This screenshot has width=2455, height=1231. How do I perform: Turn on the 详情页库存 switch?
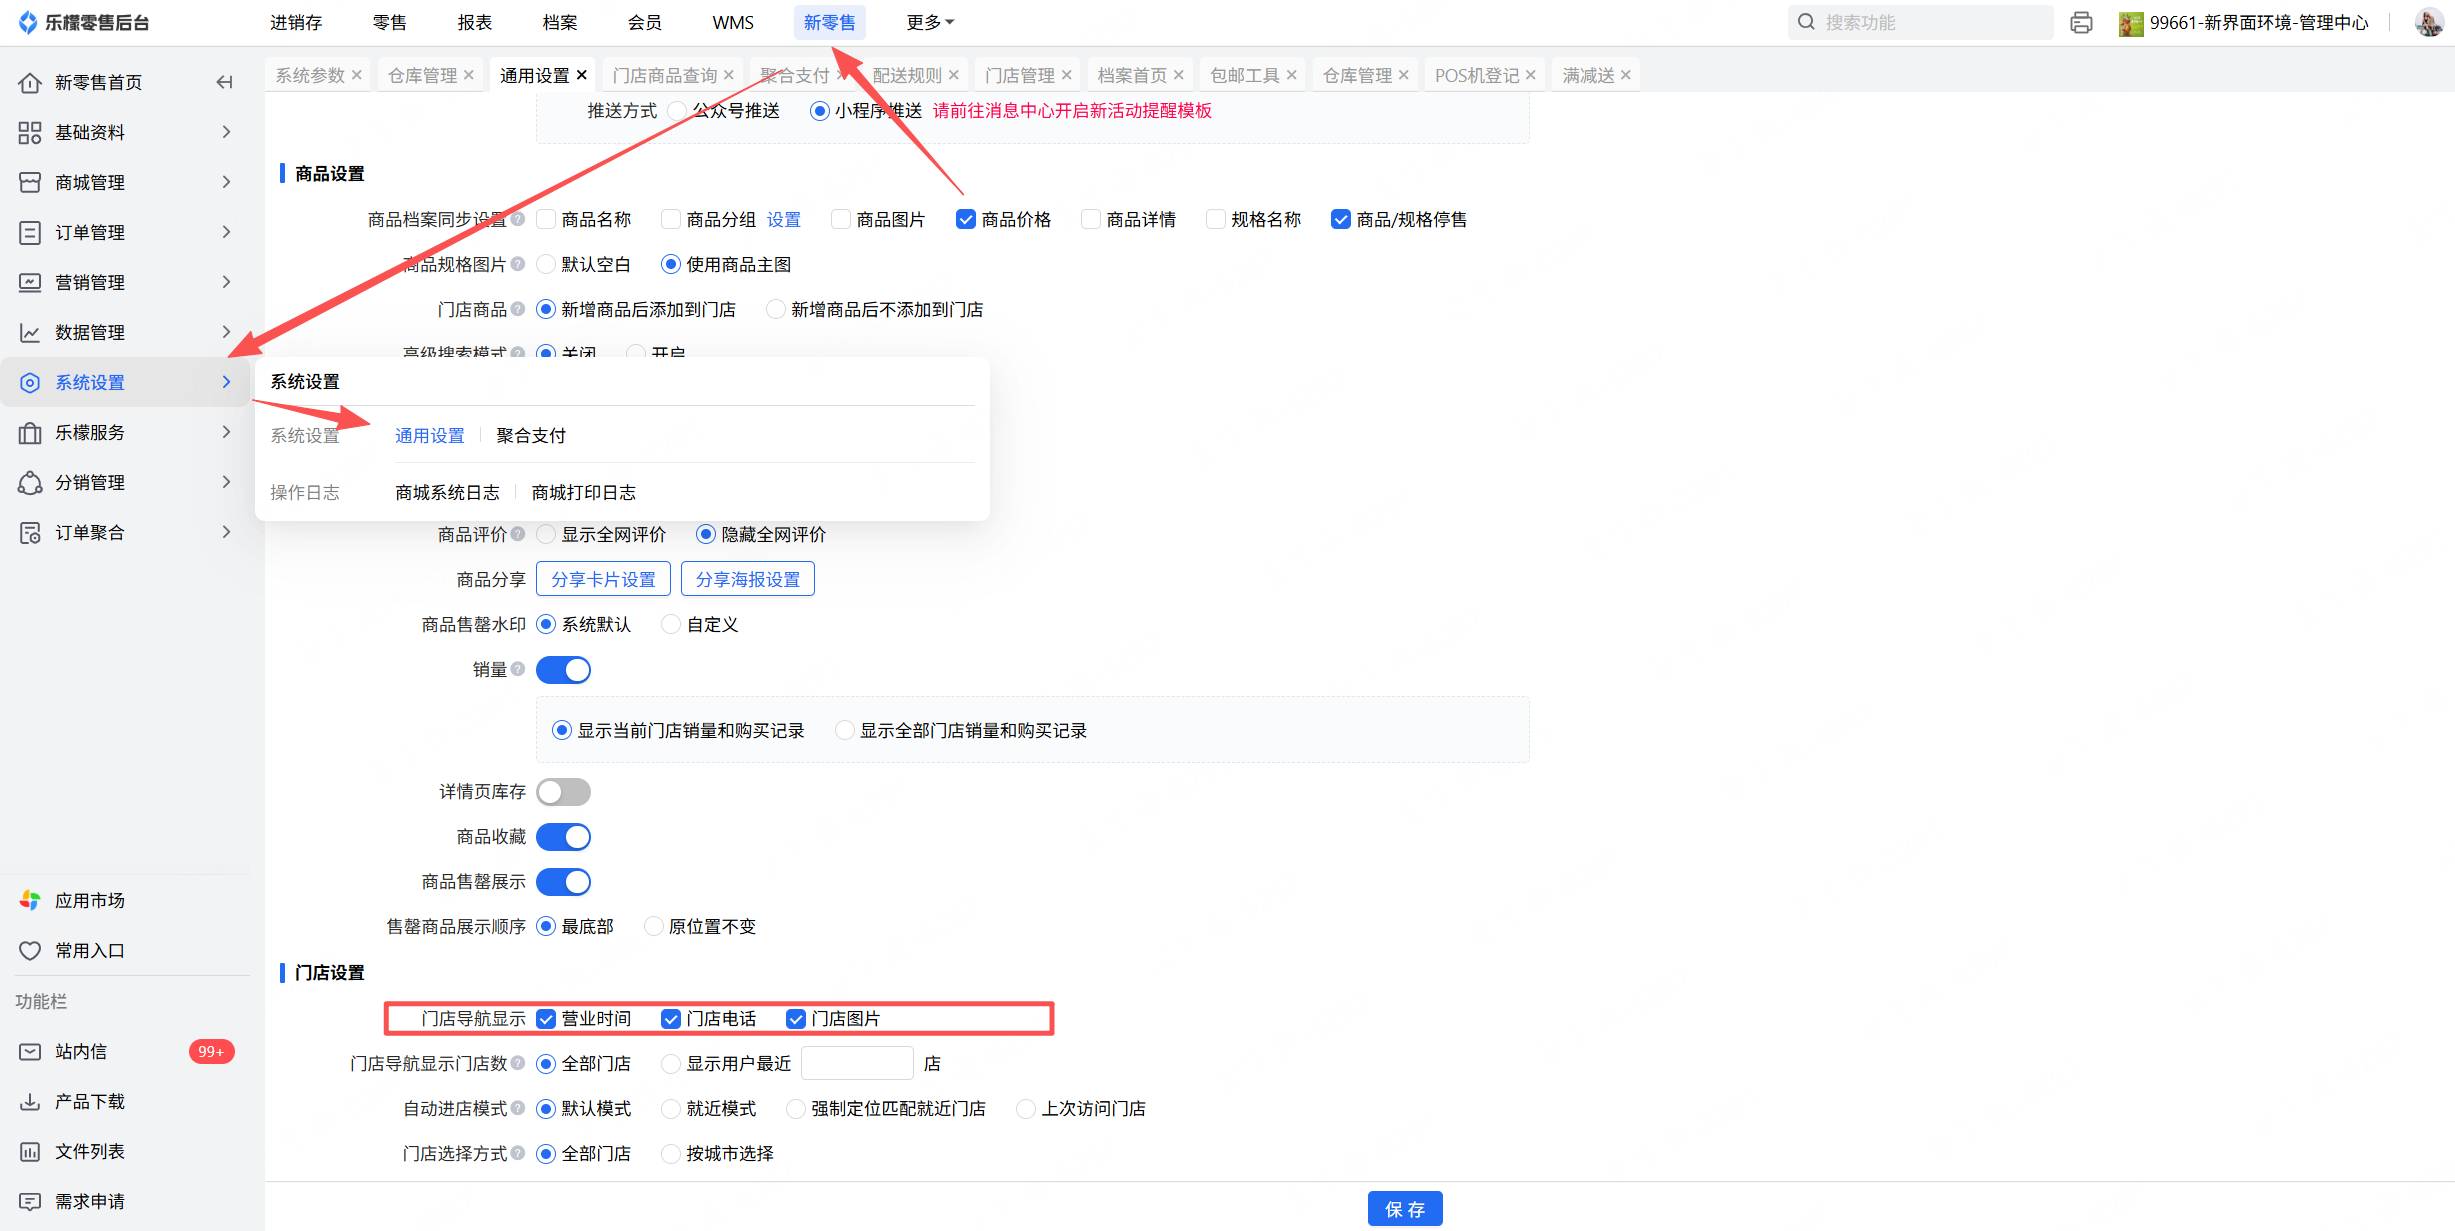563,792
